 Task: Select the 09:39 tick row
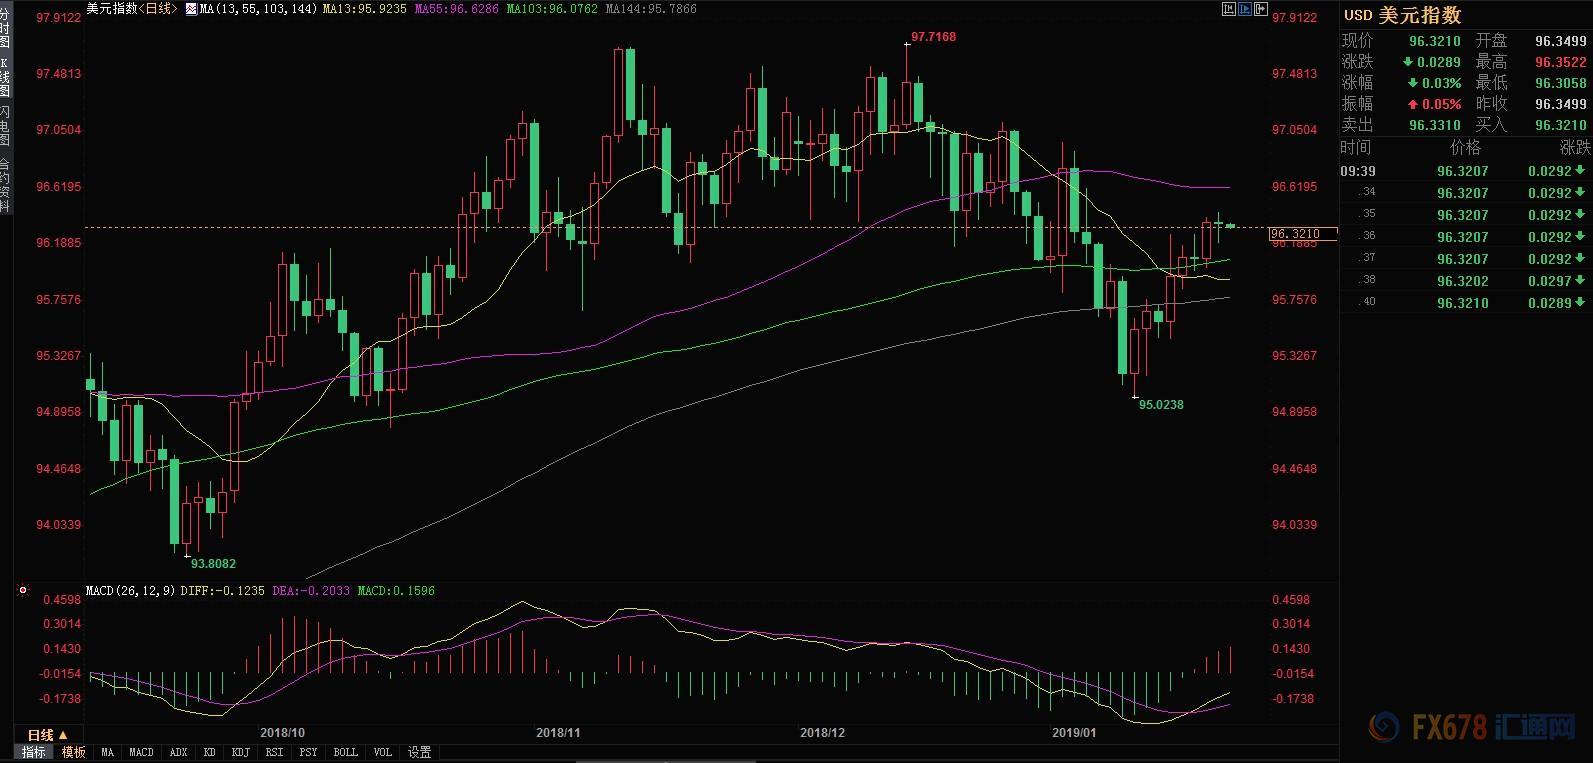tap(1465, 171)
